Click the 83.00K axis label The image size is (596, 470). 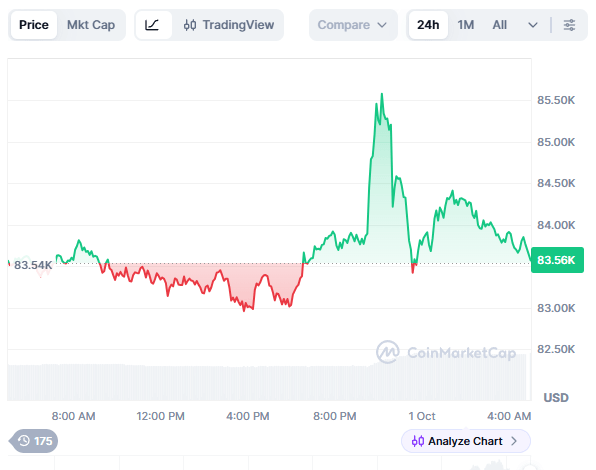pyautogui.click(x=556, y=308)
